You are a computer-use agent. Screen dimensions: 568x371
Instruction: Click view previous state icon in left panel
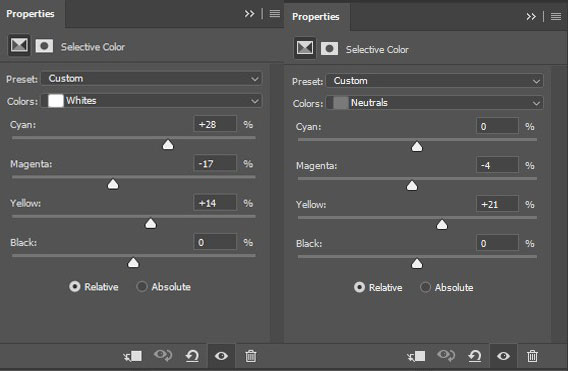[x=163, y=355]
